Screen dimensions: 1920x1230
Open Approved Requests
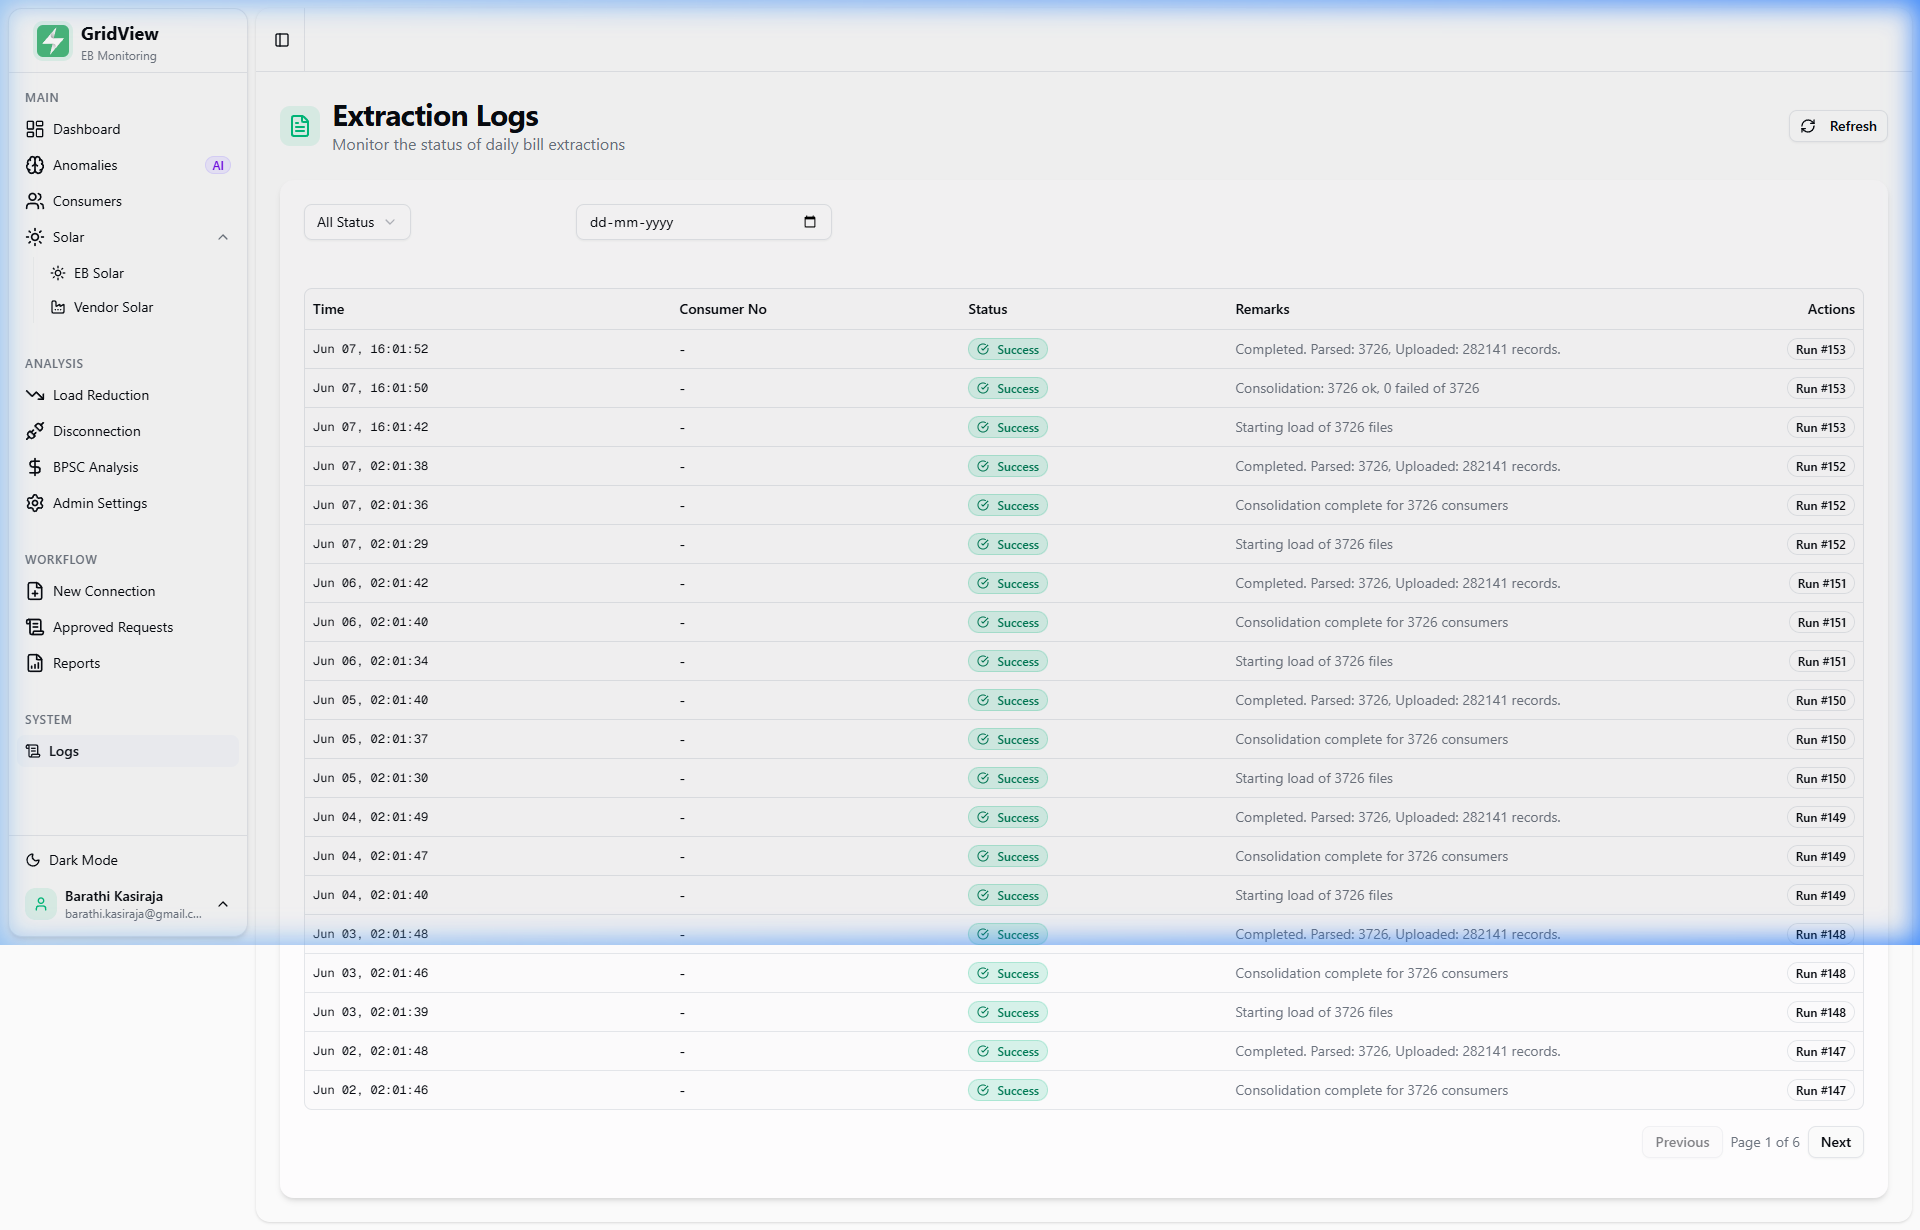pyautogui.click(x=128, y=627)
